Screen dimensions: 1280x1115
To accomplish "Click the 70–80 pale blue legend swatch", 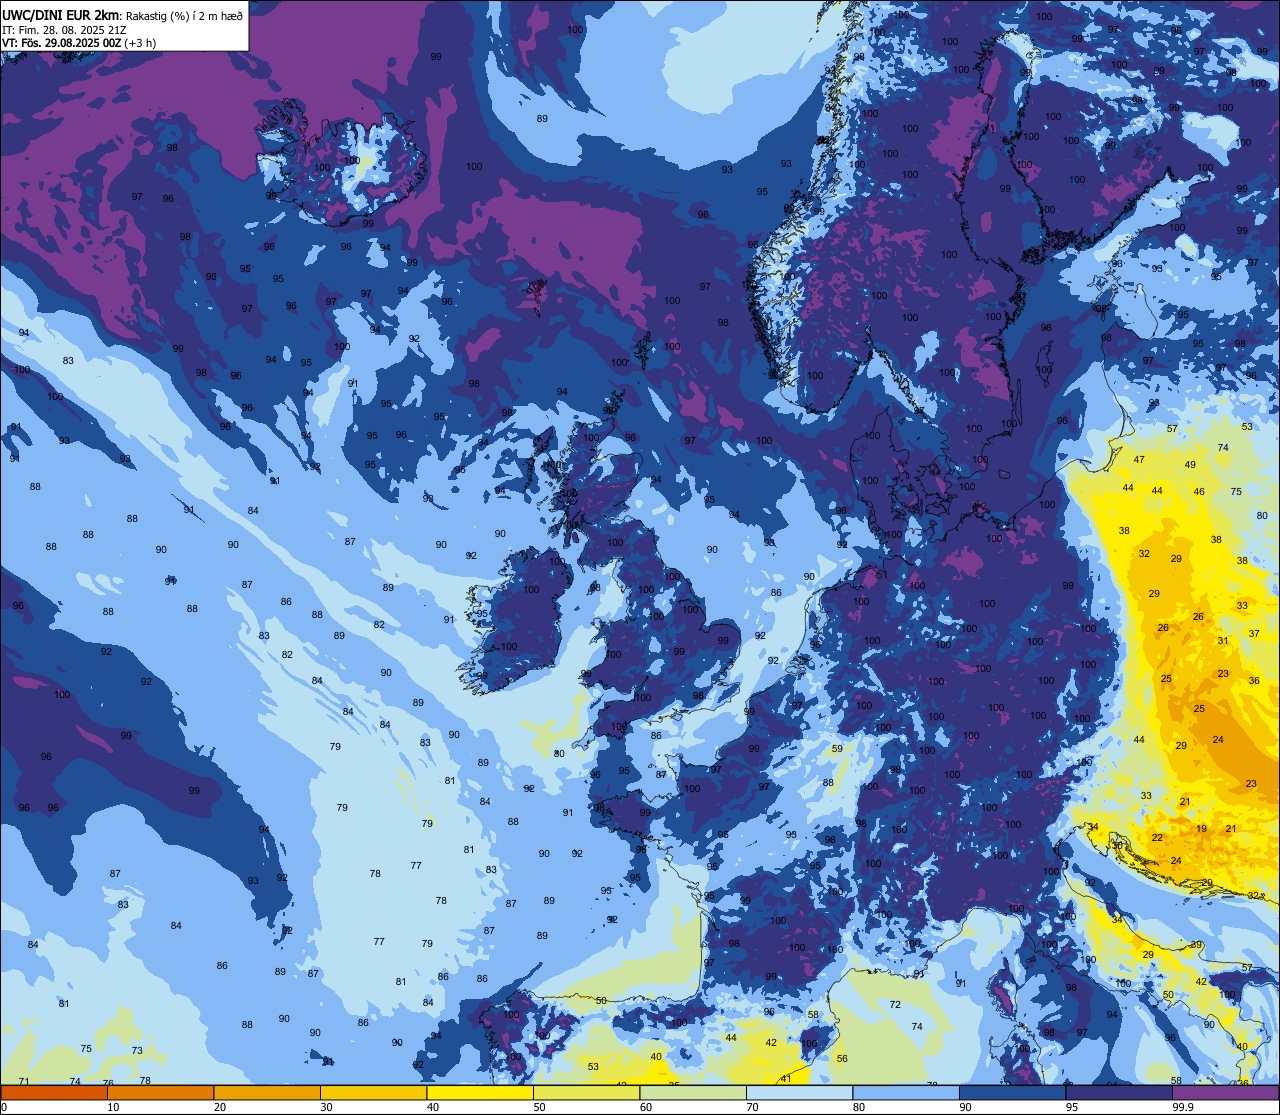I will pyautogui.click(x=799, y=1092).
